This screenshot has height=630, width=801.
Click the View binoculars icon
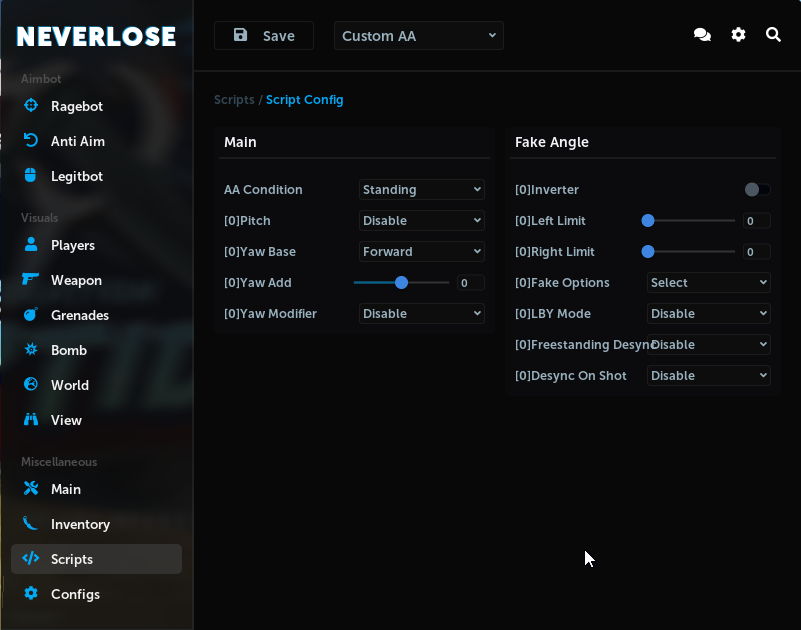coord(31,420)
